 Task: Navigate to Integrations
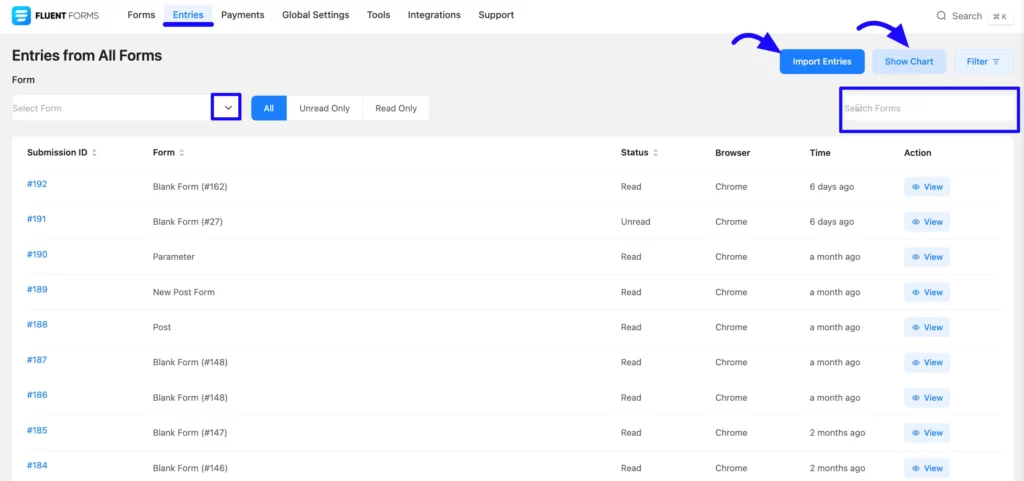coord(434,15)
